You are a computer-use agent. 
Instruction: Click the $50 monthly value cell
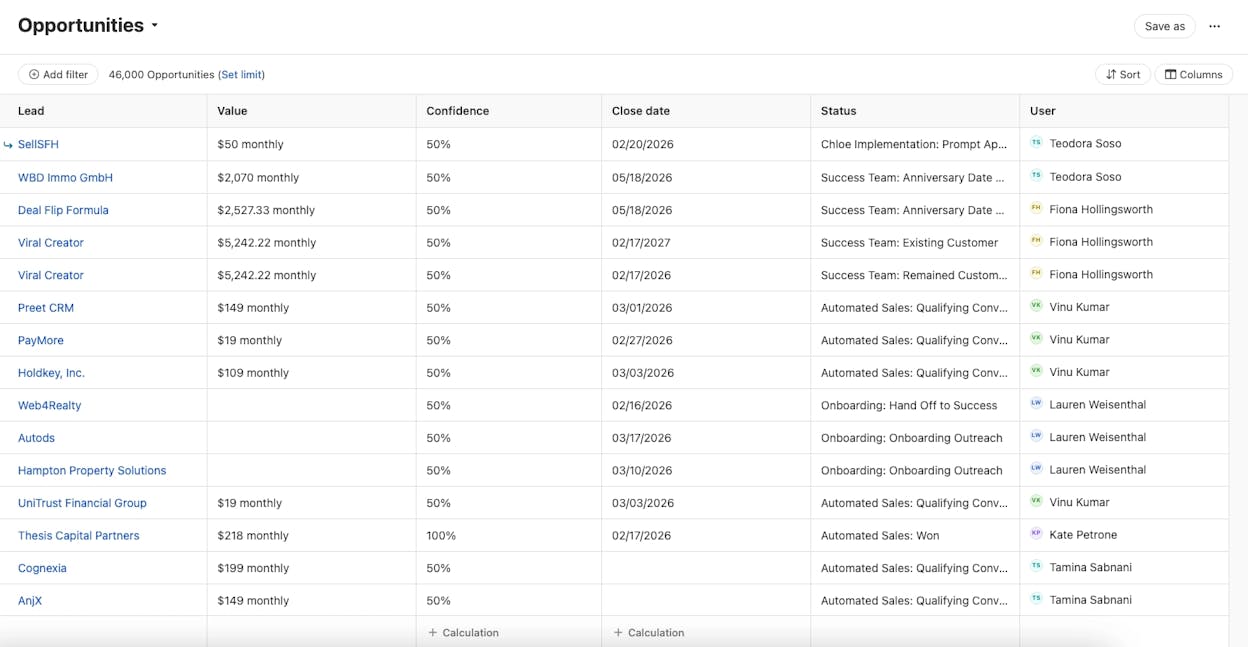click(x=311, y=144)
